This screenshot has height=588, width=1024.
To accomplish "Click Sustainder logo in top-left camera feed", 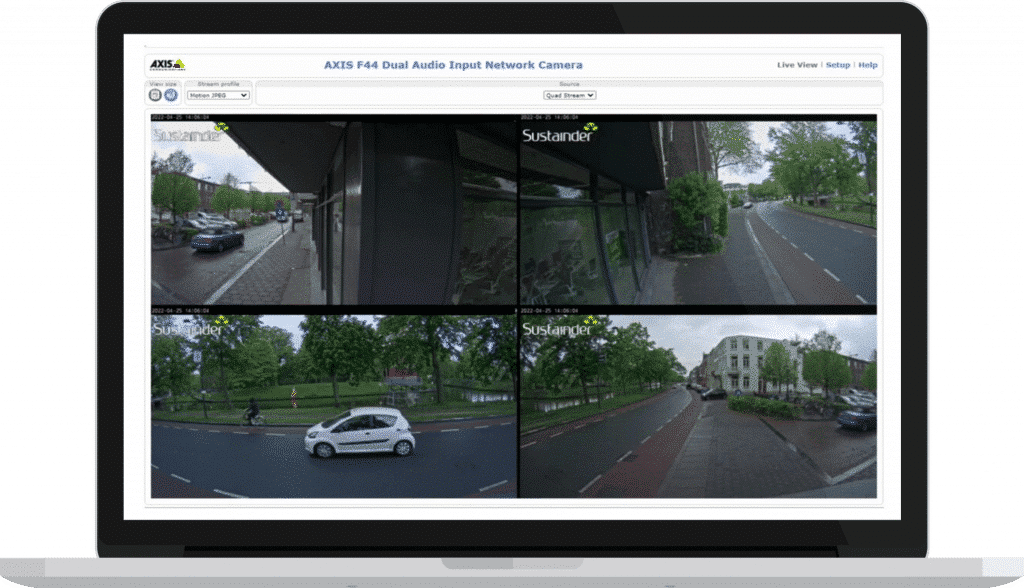I will tap(190, 133).
